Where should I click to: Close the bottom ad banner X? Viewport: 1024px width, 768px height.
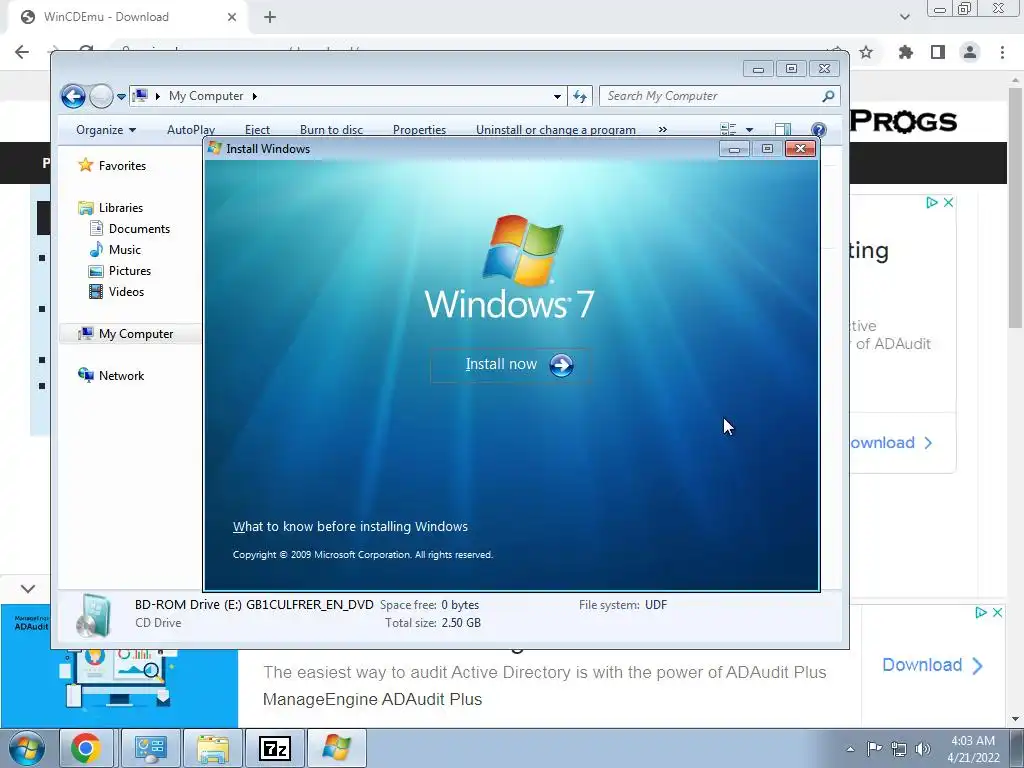(x=997, y=613)
